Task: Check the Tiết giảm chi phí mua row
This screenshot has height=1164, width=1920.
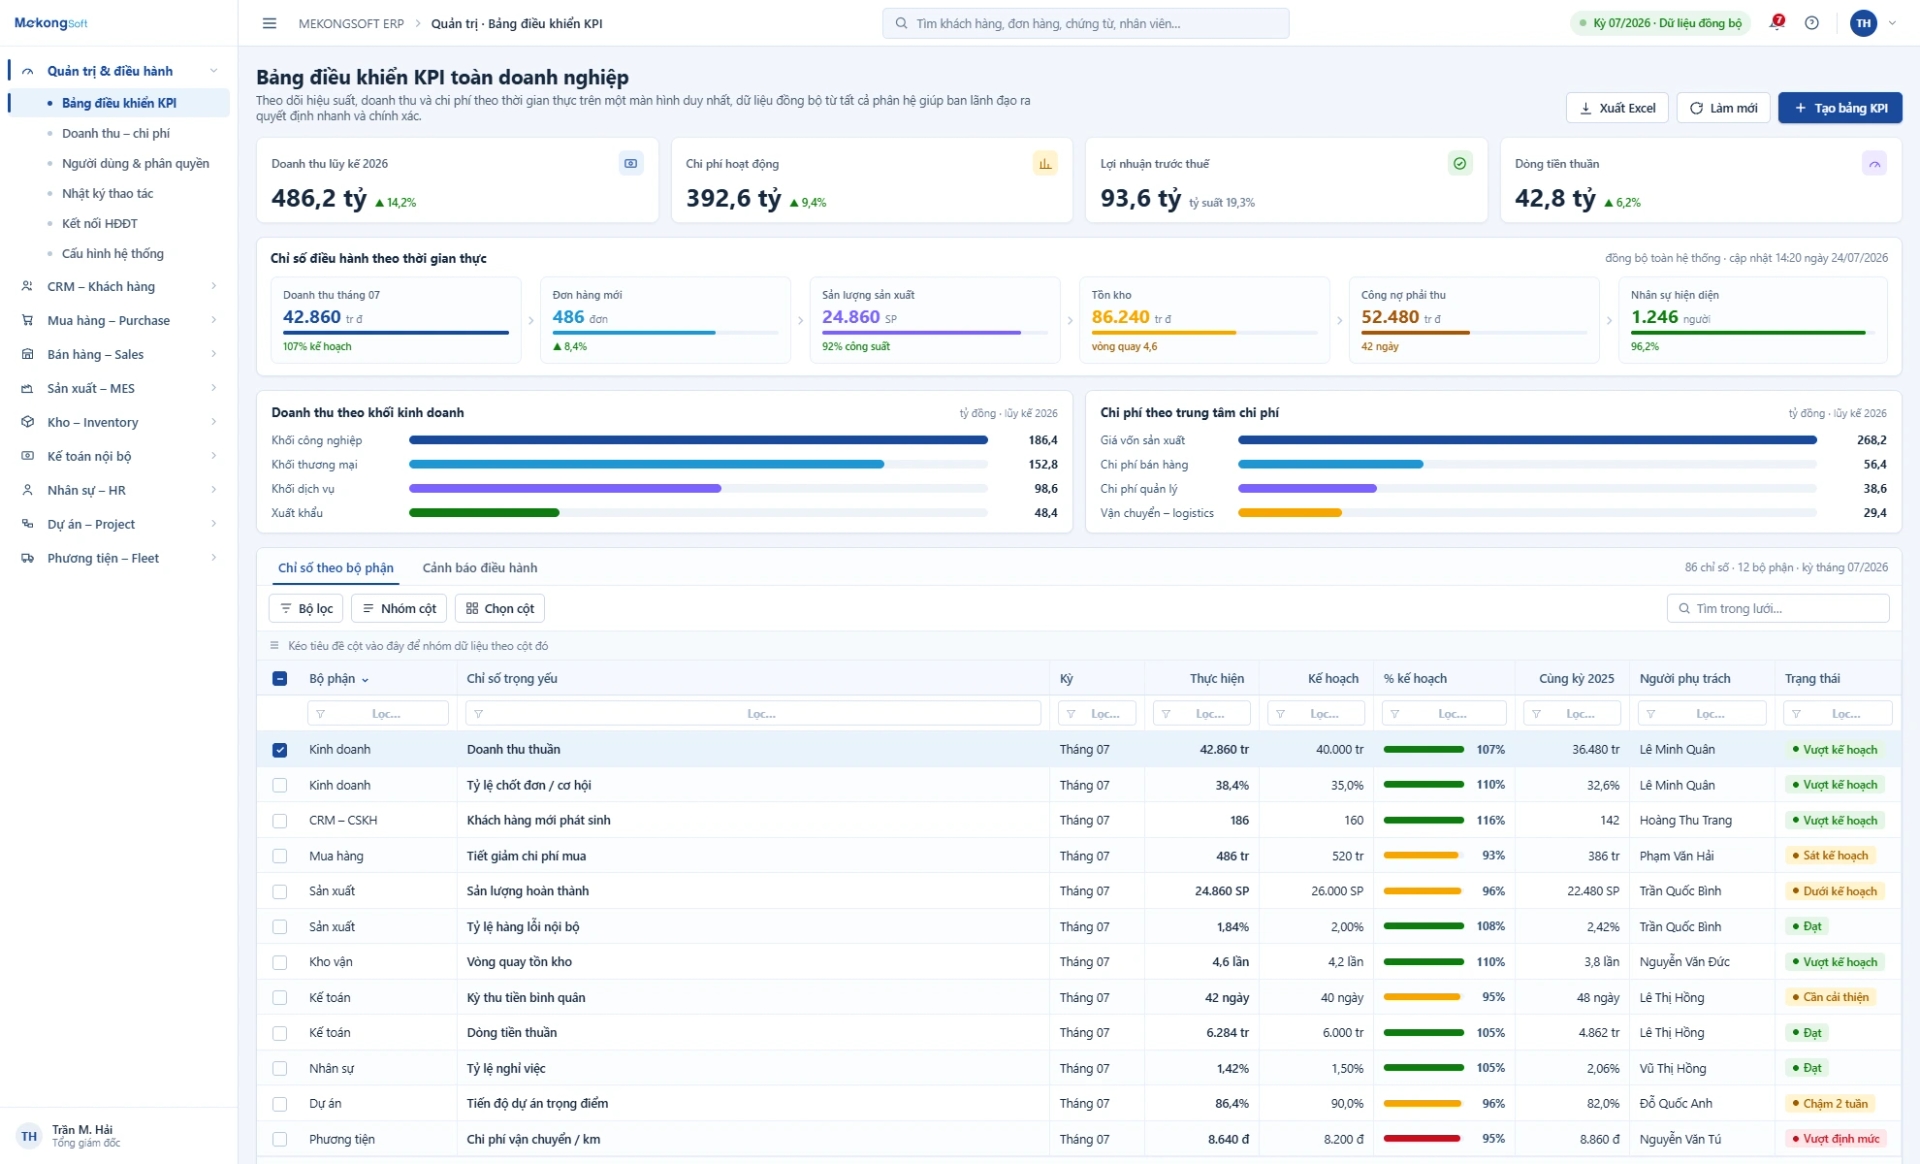Action: pos(279,856)
